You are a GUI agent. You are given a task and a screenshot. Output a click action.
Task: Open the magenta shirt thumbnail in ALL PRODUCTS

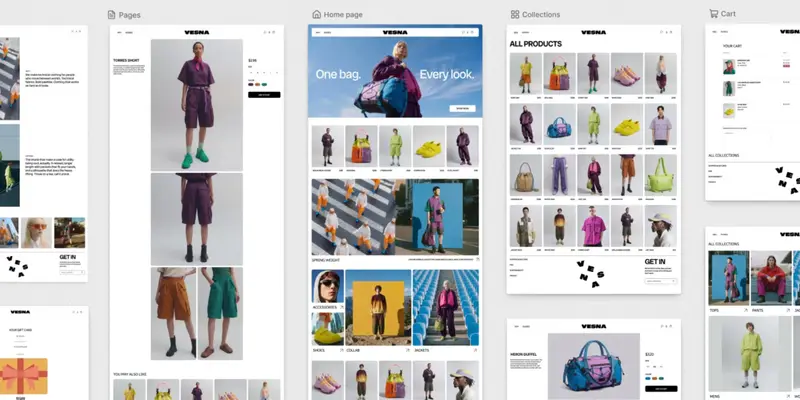(593, 226)
